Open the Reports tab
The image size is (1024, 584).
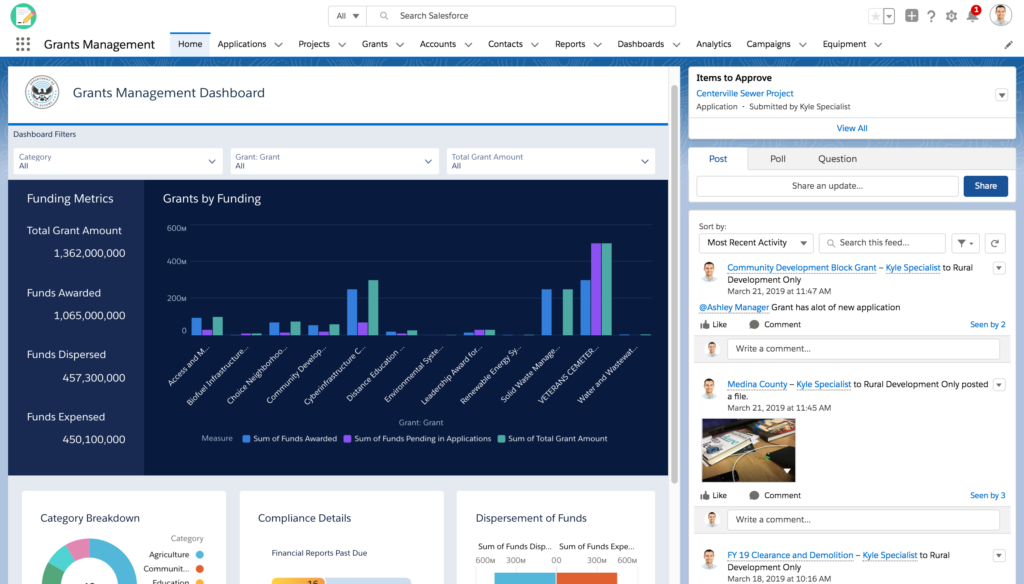pyautogui.click(x=570, y=44)
